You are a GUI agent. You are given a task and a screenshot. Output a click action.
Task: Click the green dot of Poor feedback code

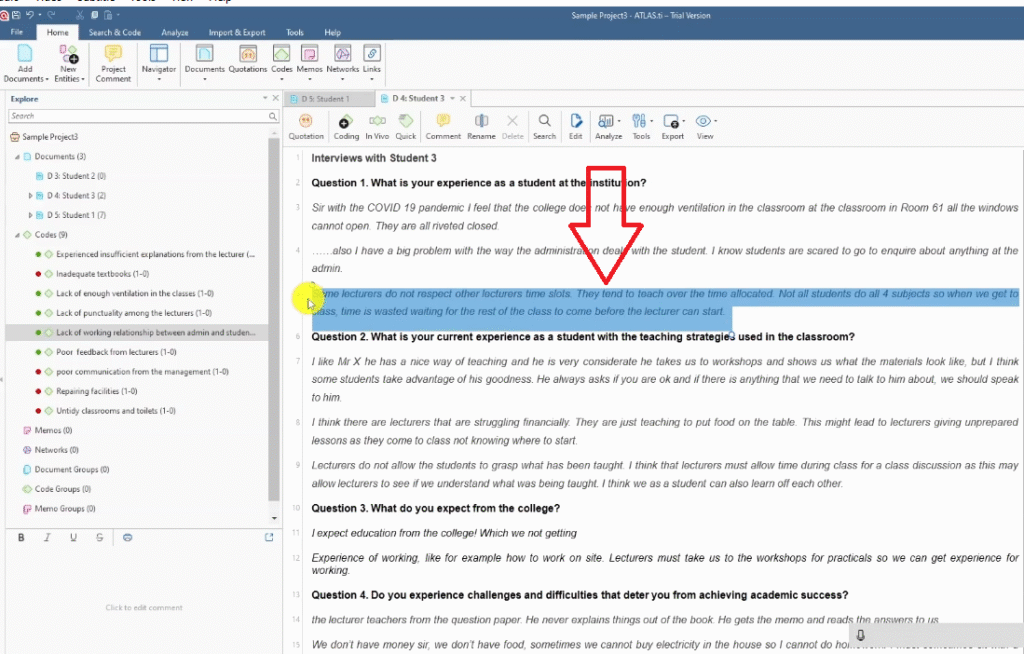tap(37, 352)
